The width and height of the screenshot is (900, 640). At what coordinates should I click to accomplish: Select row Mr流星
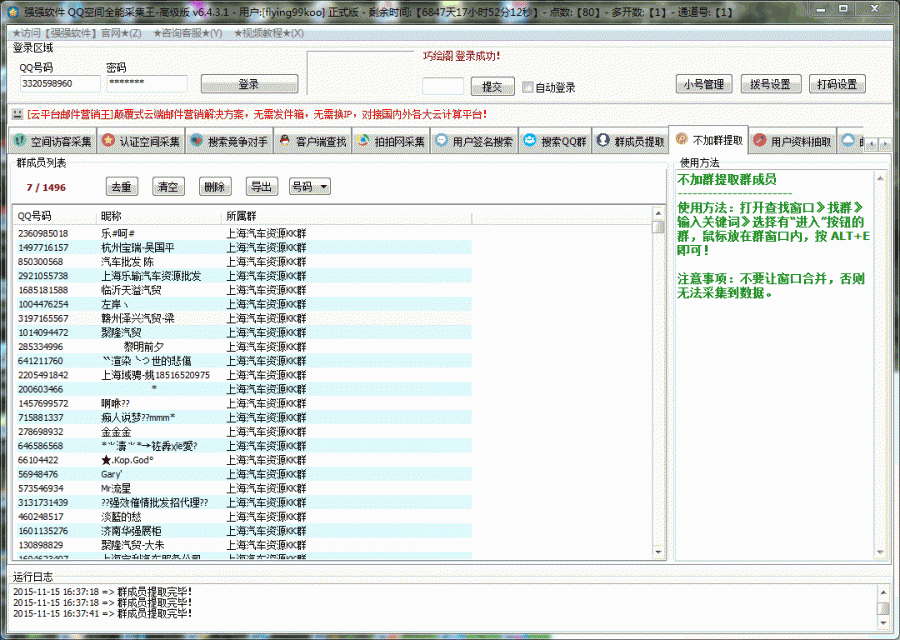pos(243,488)
